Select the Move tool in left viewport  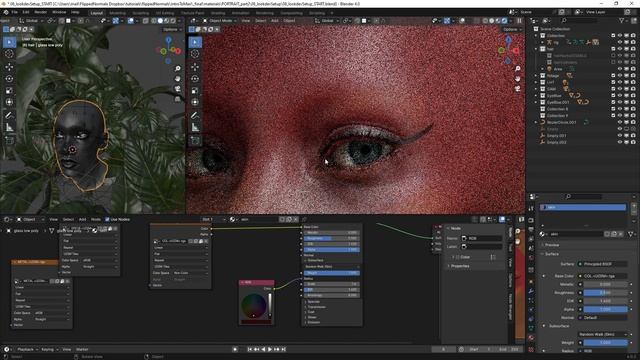(x=9, y=67)
